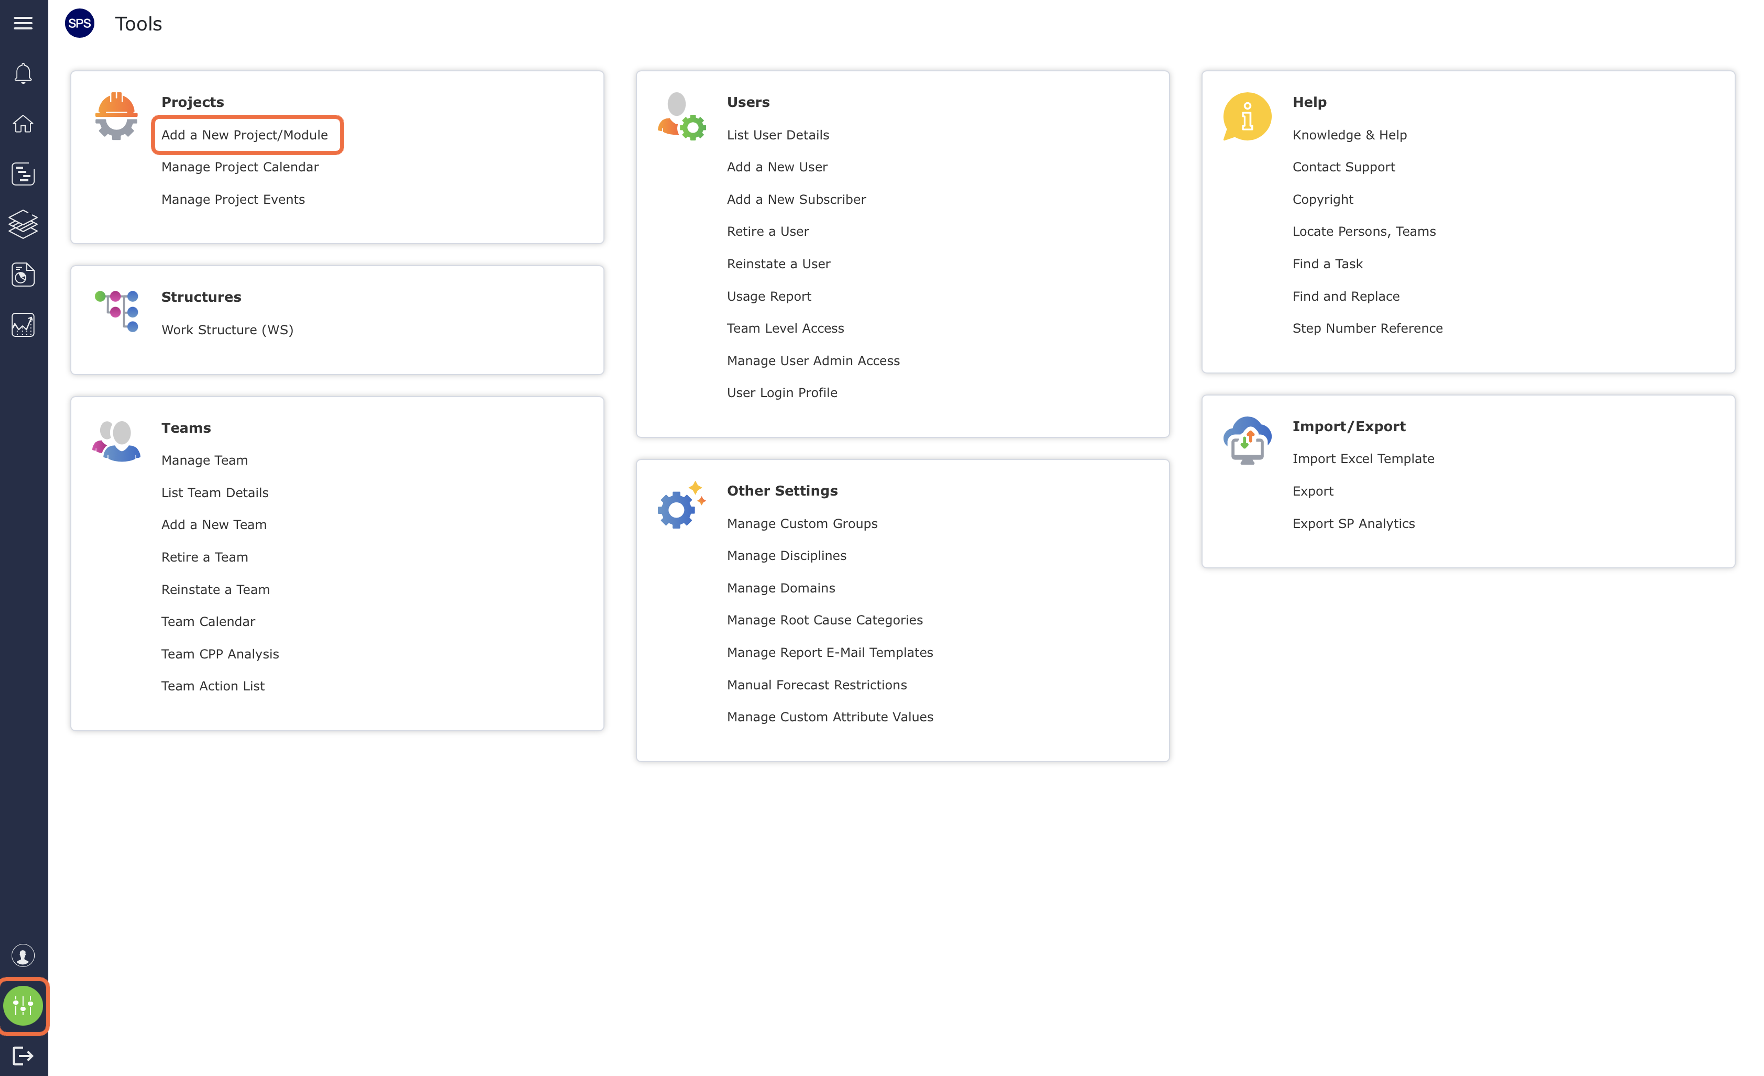Click Reinstate a Team
Screen dimensions: 1764x1076
[x=215, y=590]
